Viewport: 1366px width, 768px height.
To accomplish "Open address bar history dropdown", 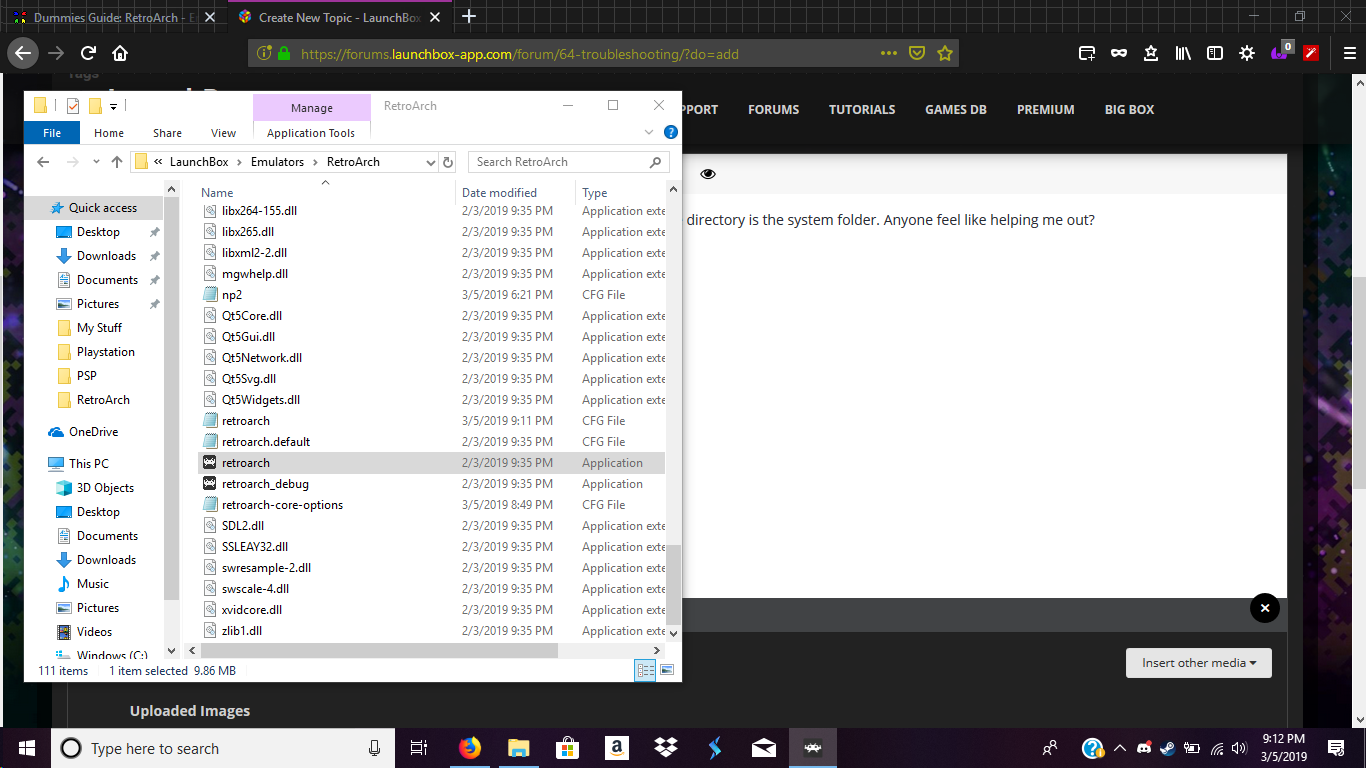I will (x=431, y=162).
